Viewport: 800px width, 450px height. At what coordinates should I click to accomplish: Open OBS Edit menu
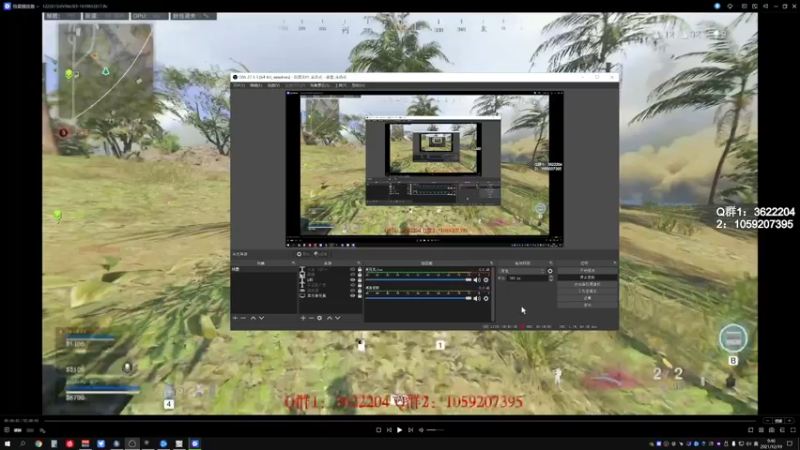click(x=256, y=85)
